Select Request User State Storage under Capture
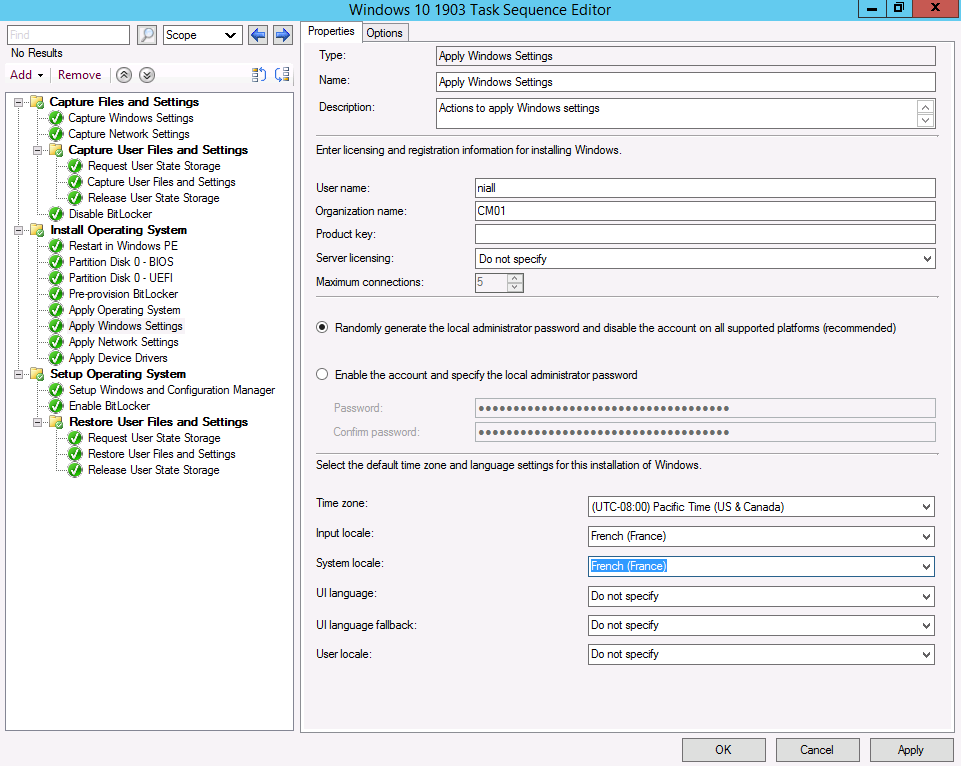The width and height of the screenshot is (961, 766). coord(154,166)
